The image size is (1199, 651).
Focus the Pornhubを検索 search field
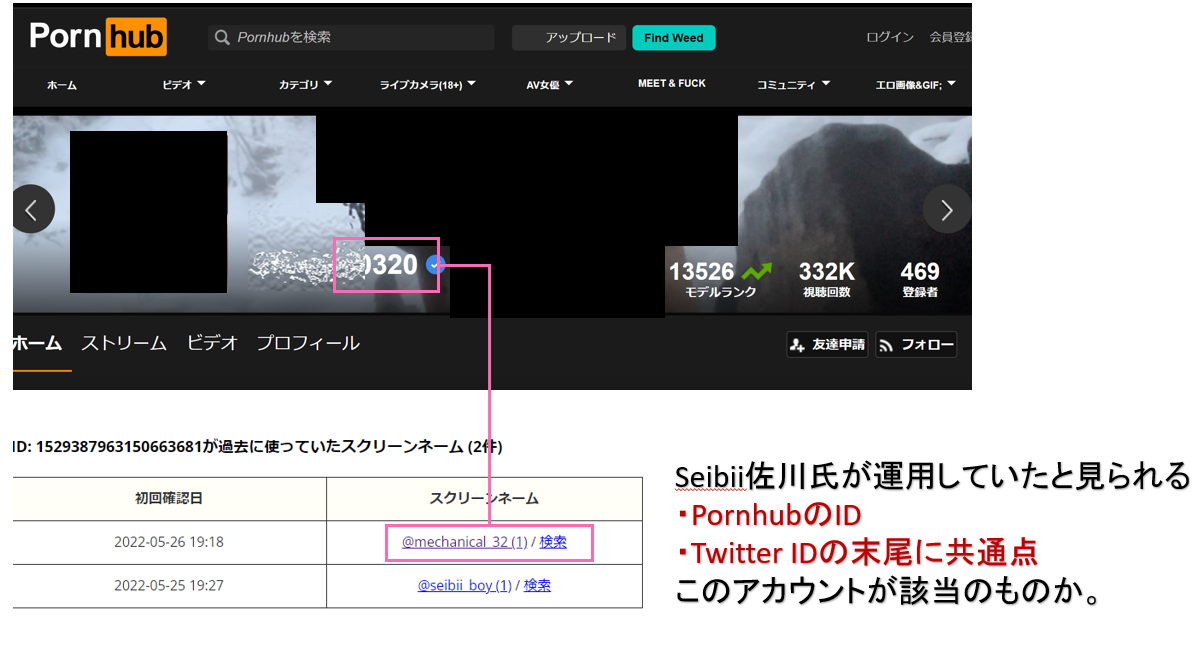click(352, 37)
